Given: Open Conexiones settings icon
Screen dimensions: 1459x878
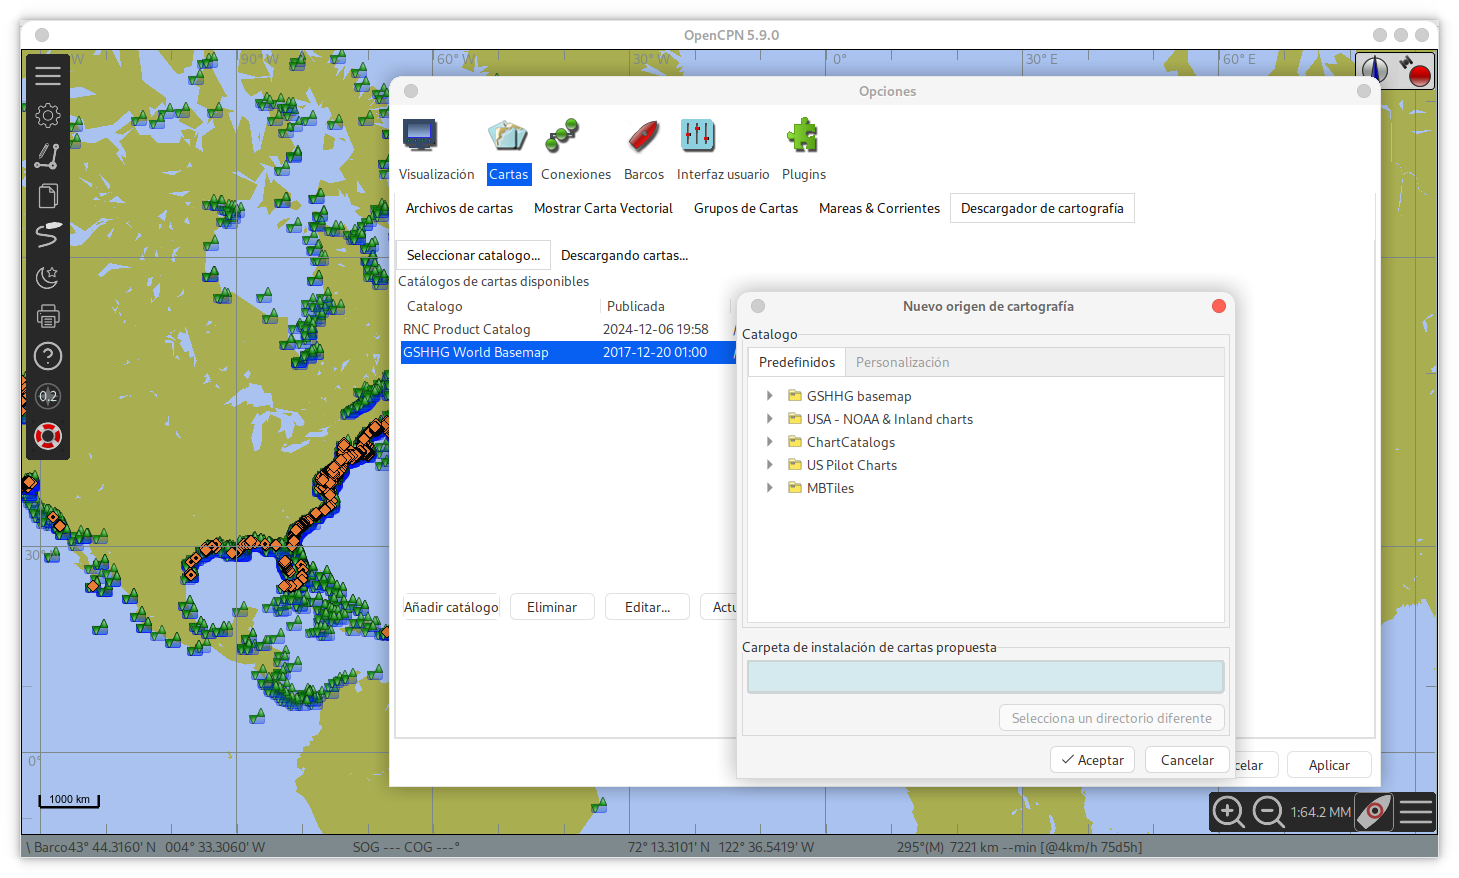Looking at the screenshot, I should 562,135.
